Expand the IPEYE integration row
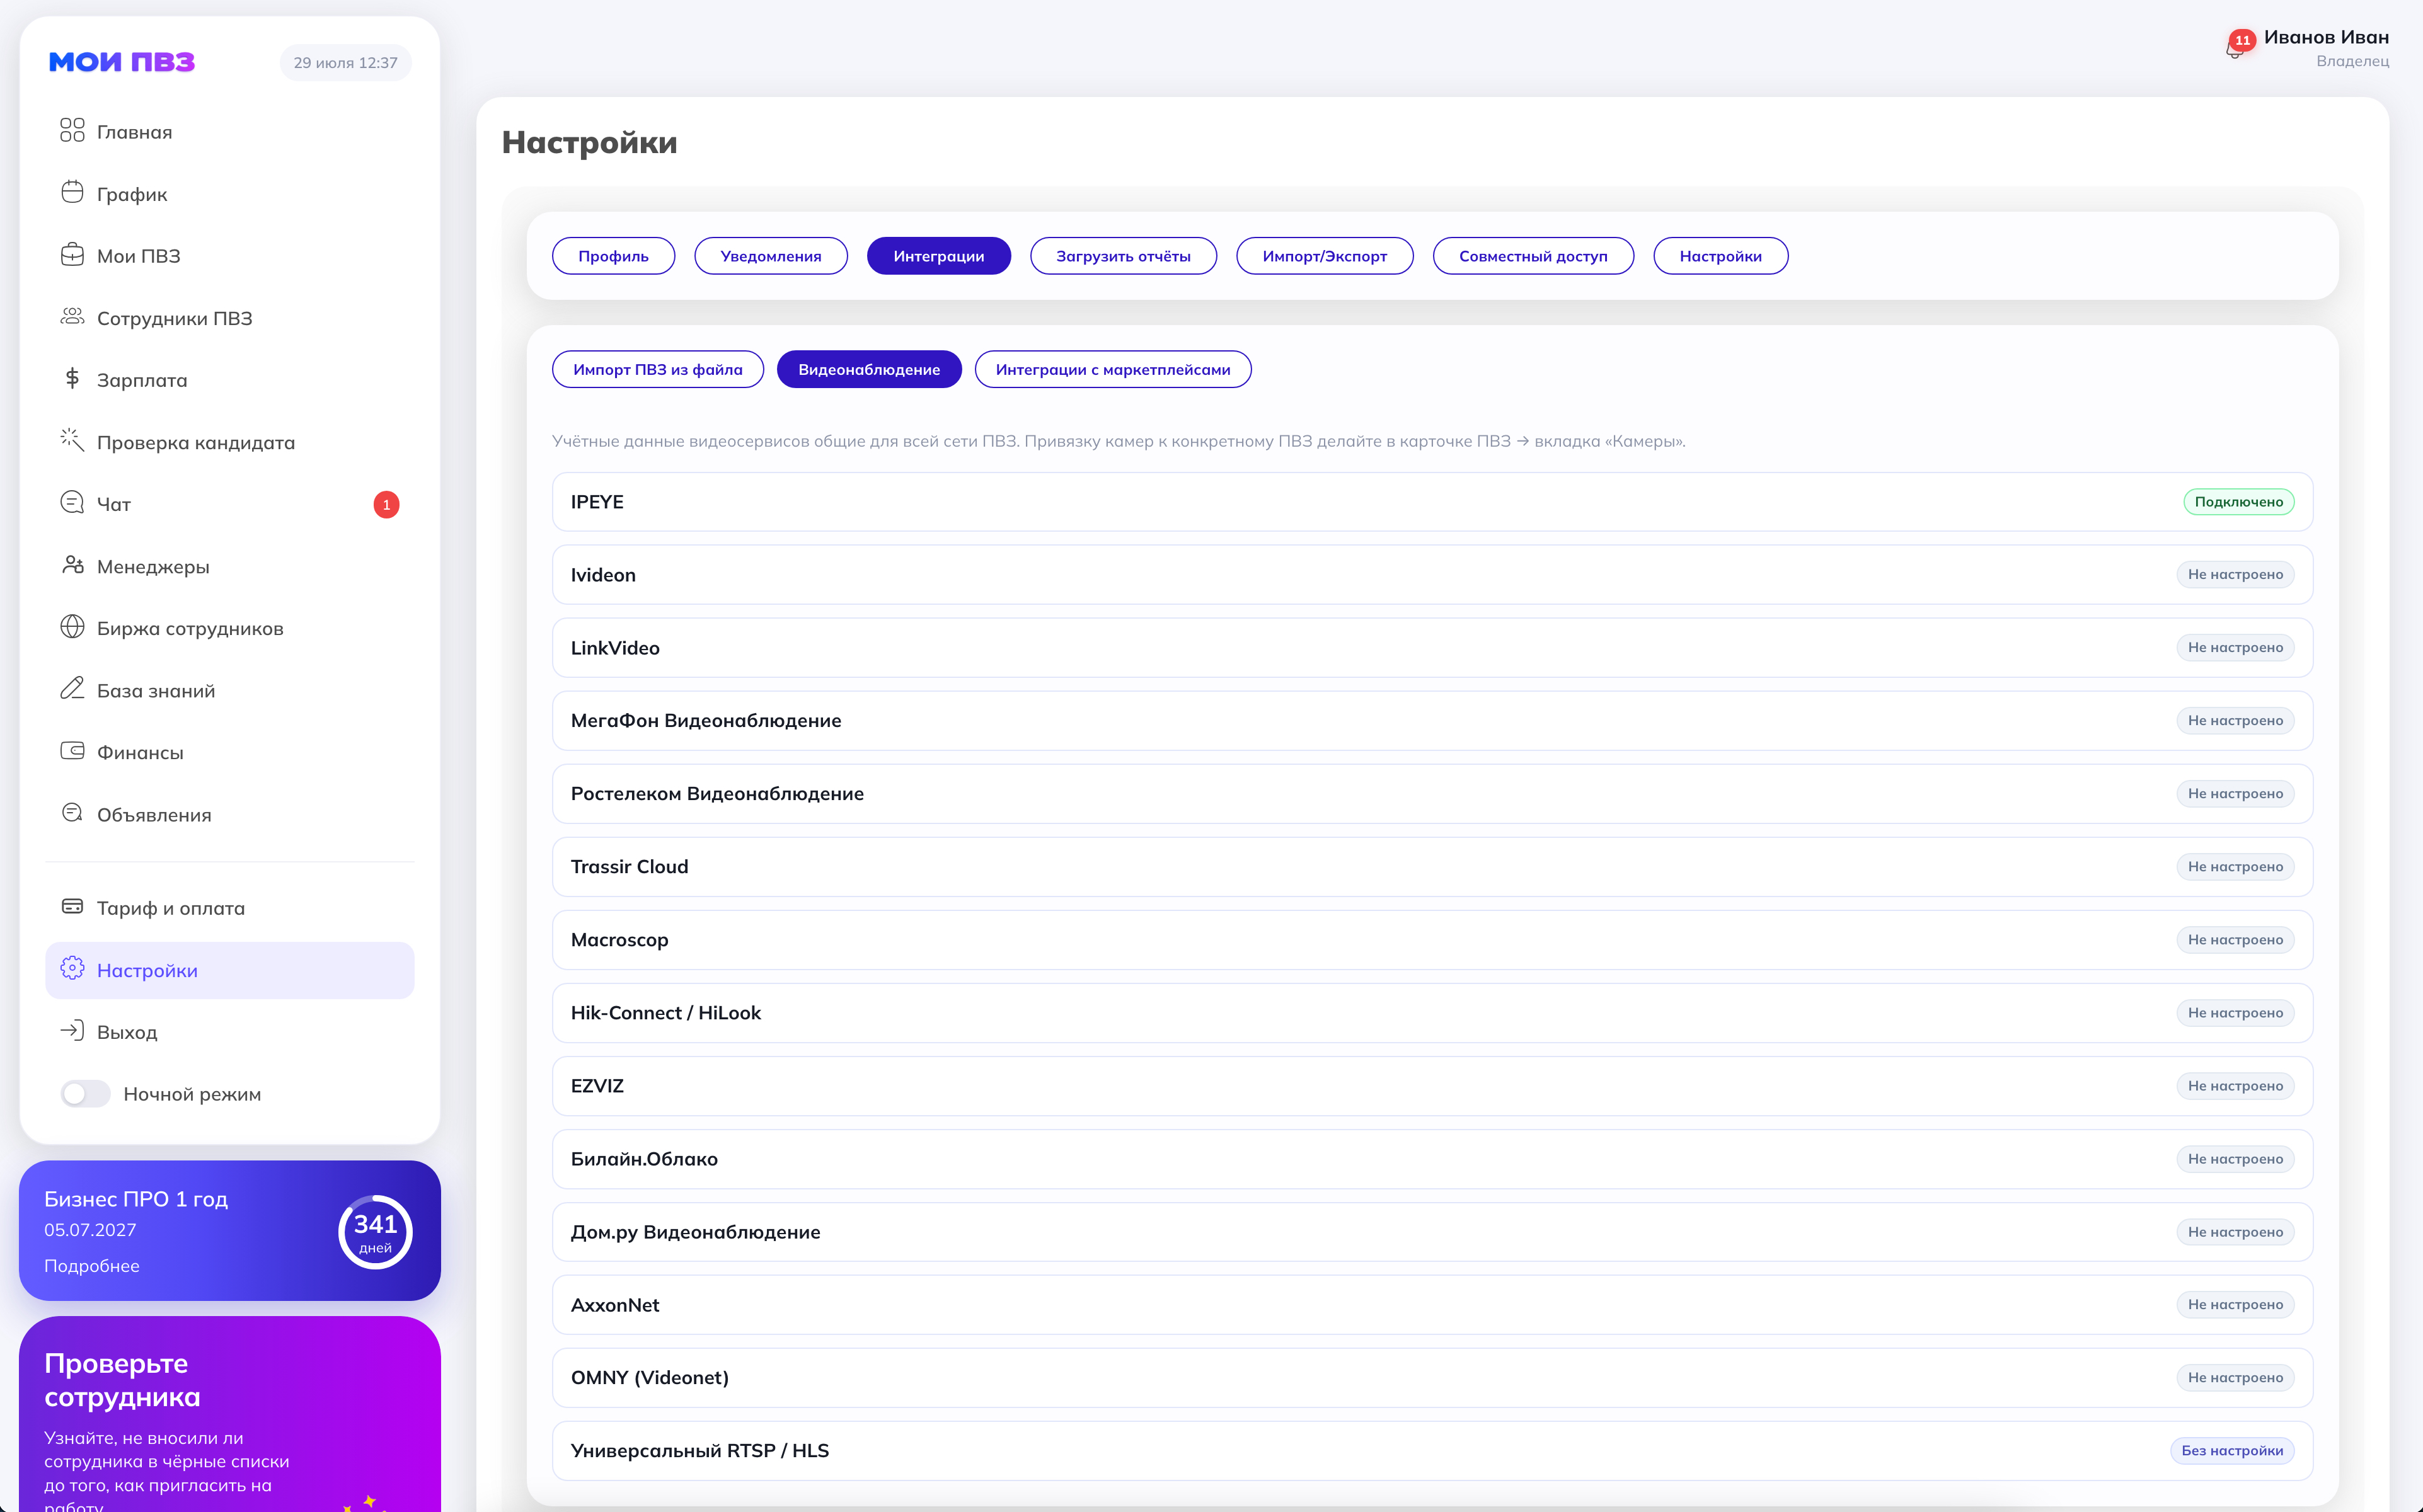The height and width of the screenshot is (1512, 2423). pos(1432,502)
